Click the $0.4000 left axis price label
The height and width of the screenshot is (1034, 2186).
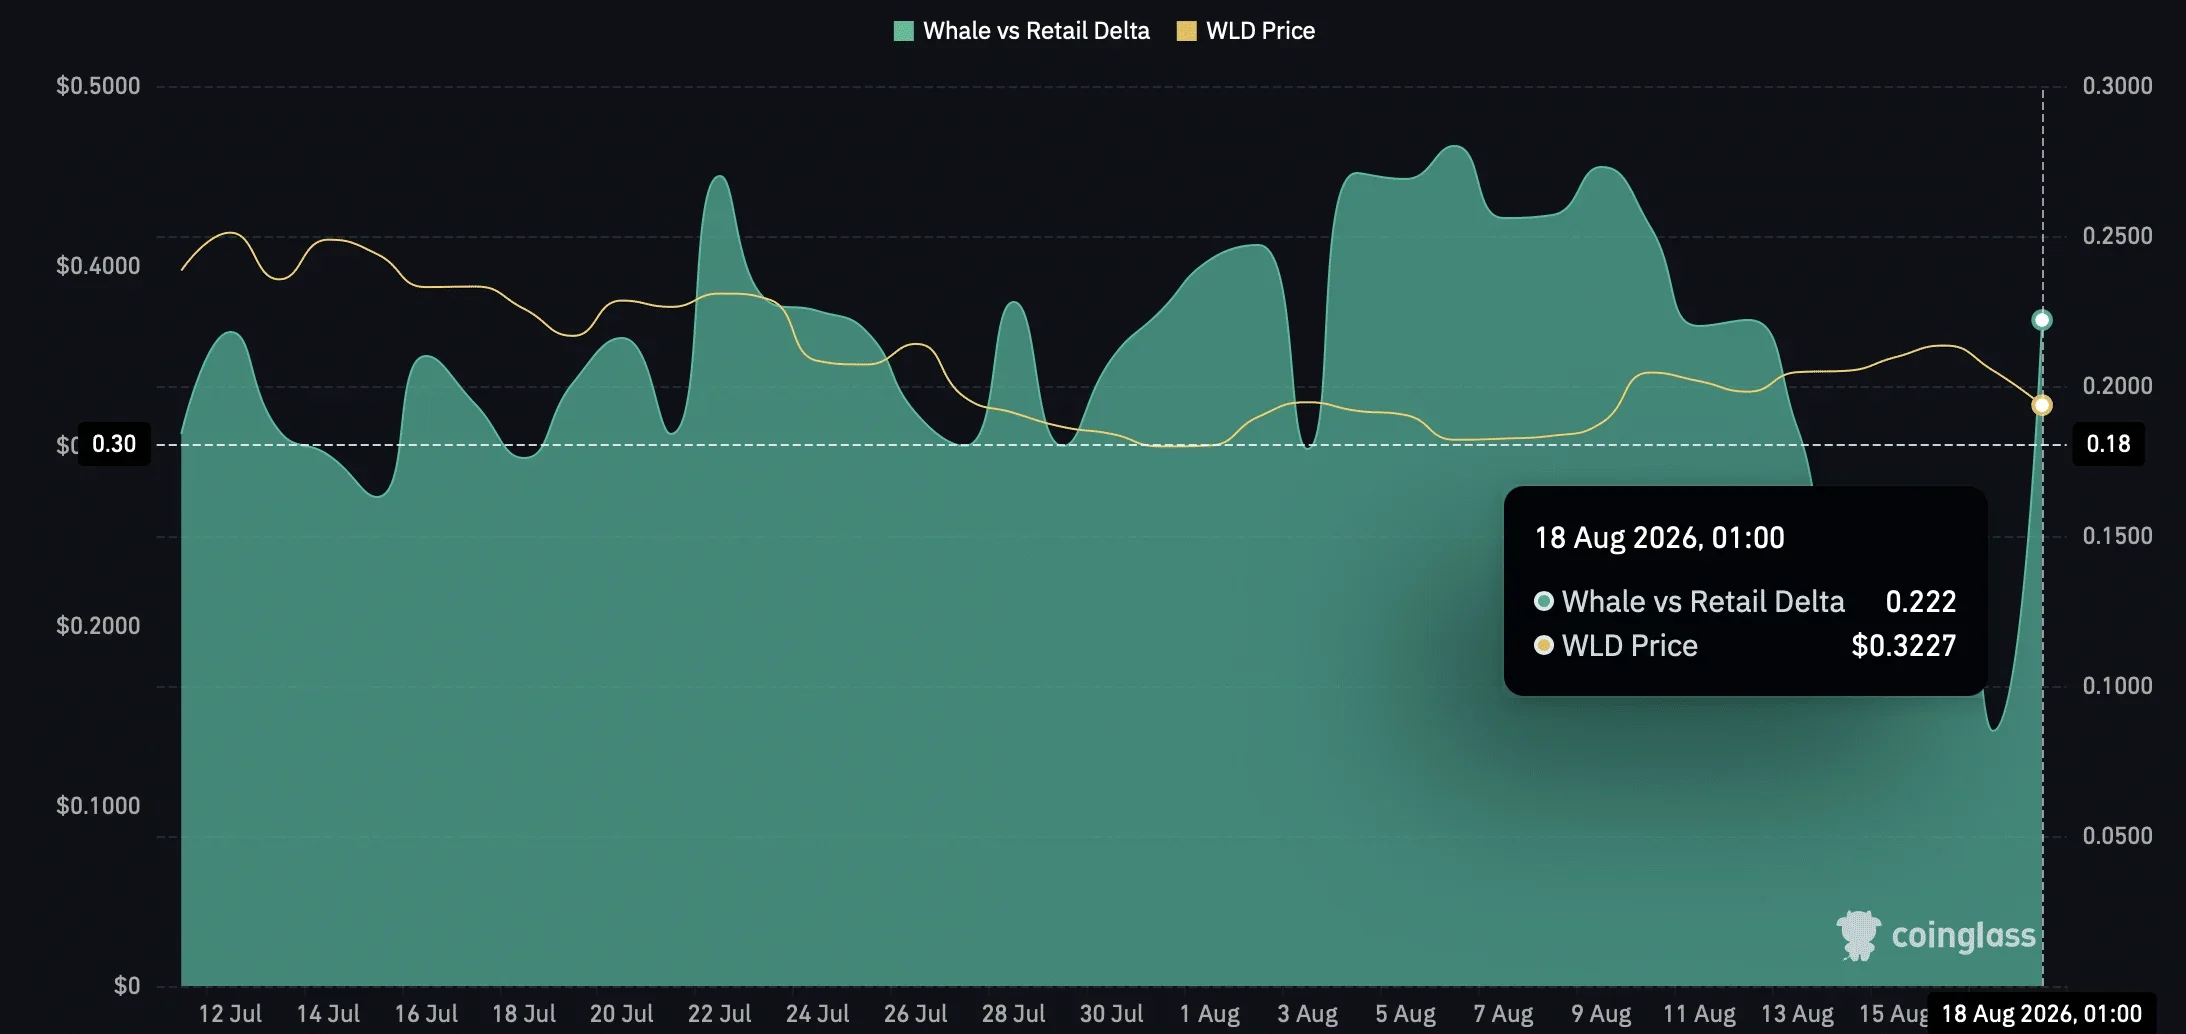tap(98, 266)
